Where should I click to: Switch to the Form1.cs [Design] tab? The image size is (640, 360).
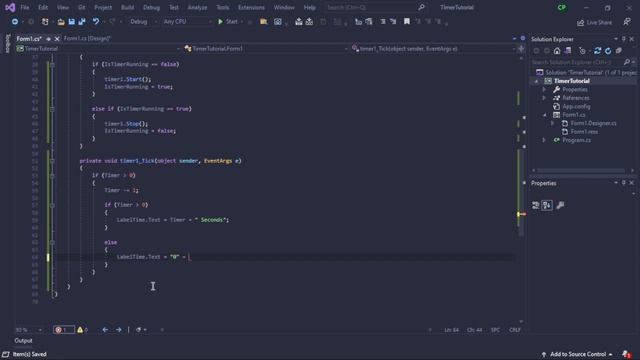coord(87,38)
